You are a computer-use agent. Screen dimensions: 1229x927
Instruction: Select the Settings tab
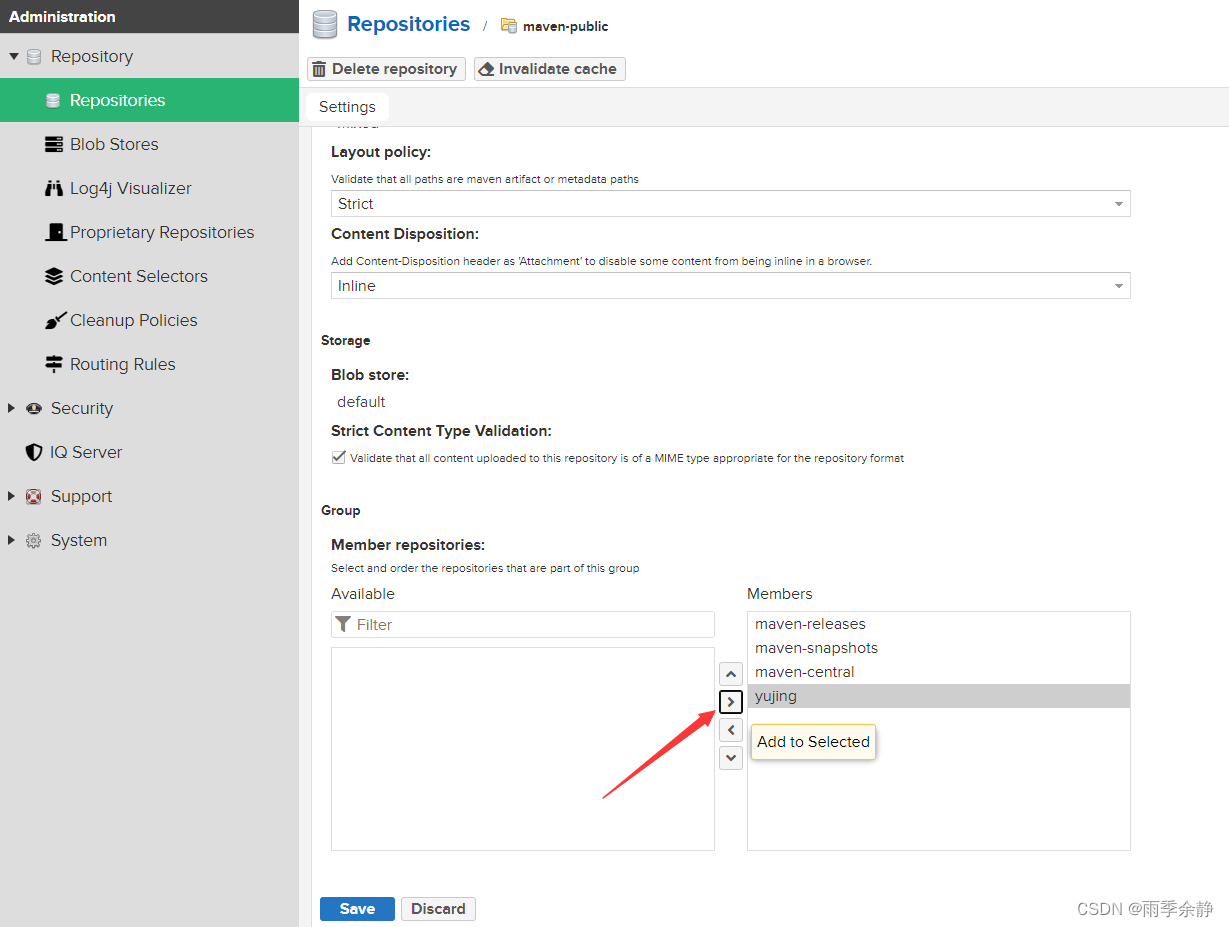[x=347, y=107]
